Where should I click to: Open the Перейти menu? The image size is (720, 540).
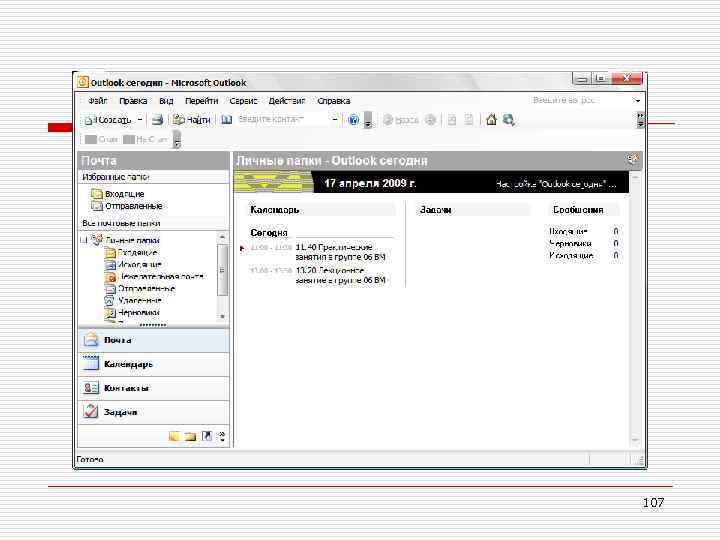(202, 101)
